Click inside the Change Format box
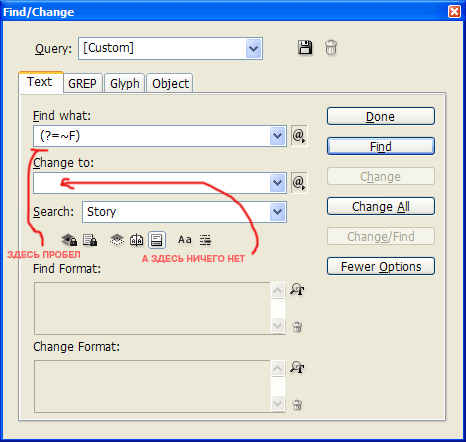 (x=153, y=386)
